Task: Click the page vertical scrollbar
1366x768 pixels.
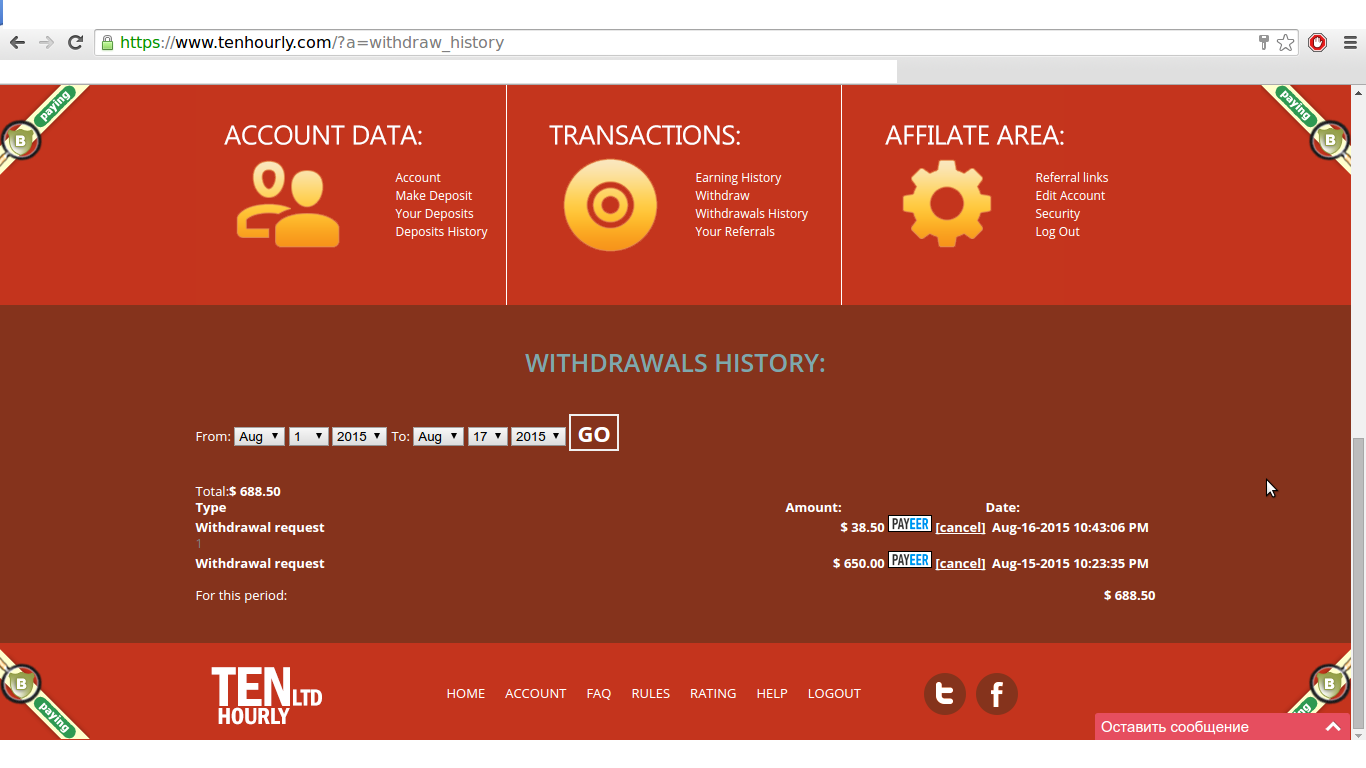Action: pos(1358,540)
